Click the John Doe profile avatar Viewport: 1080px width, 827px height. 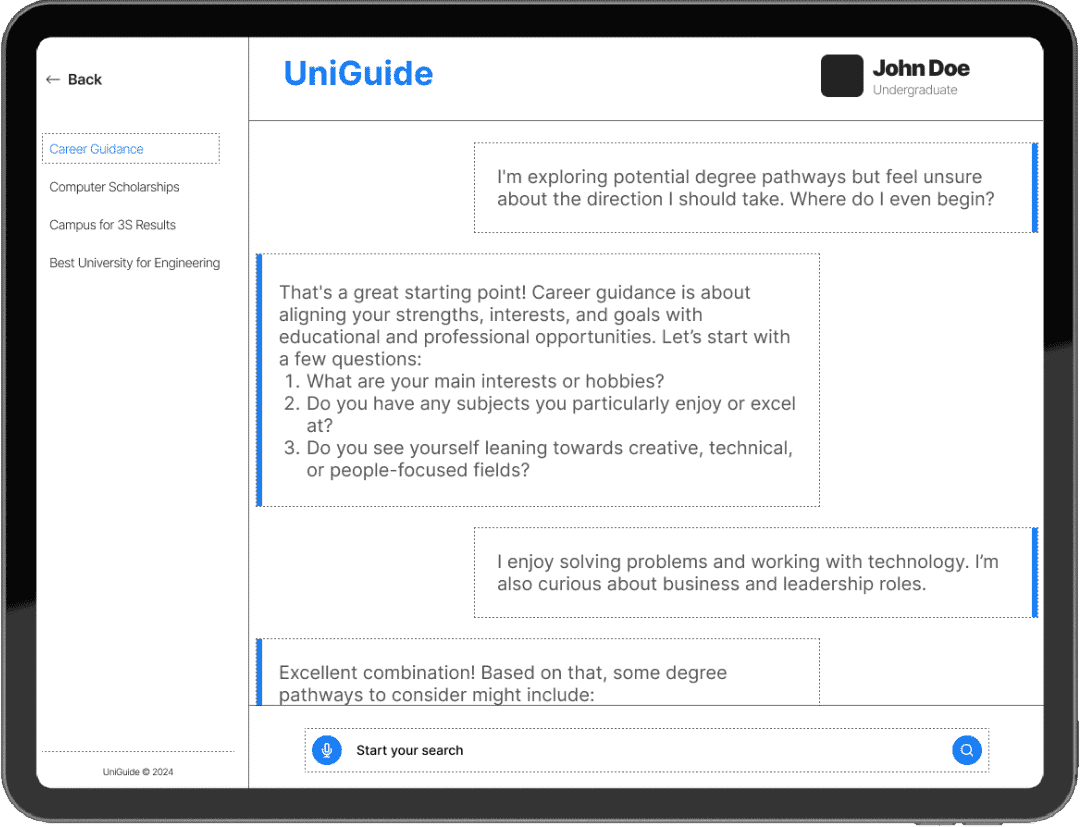pos(842,75)
